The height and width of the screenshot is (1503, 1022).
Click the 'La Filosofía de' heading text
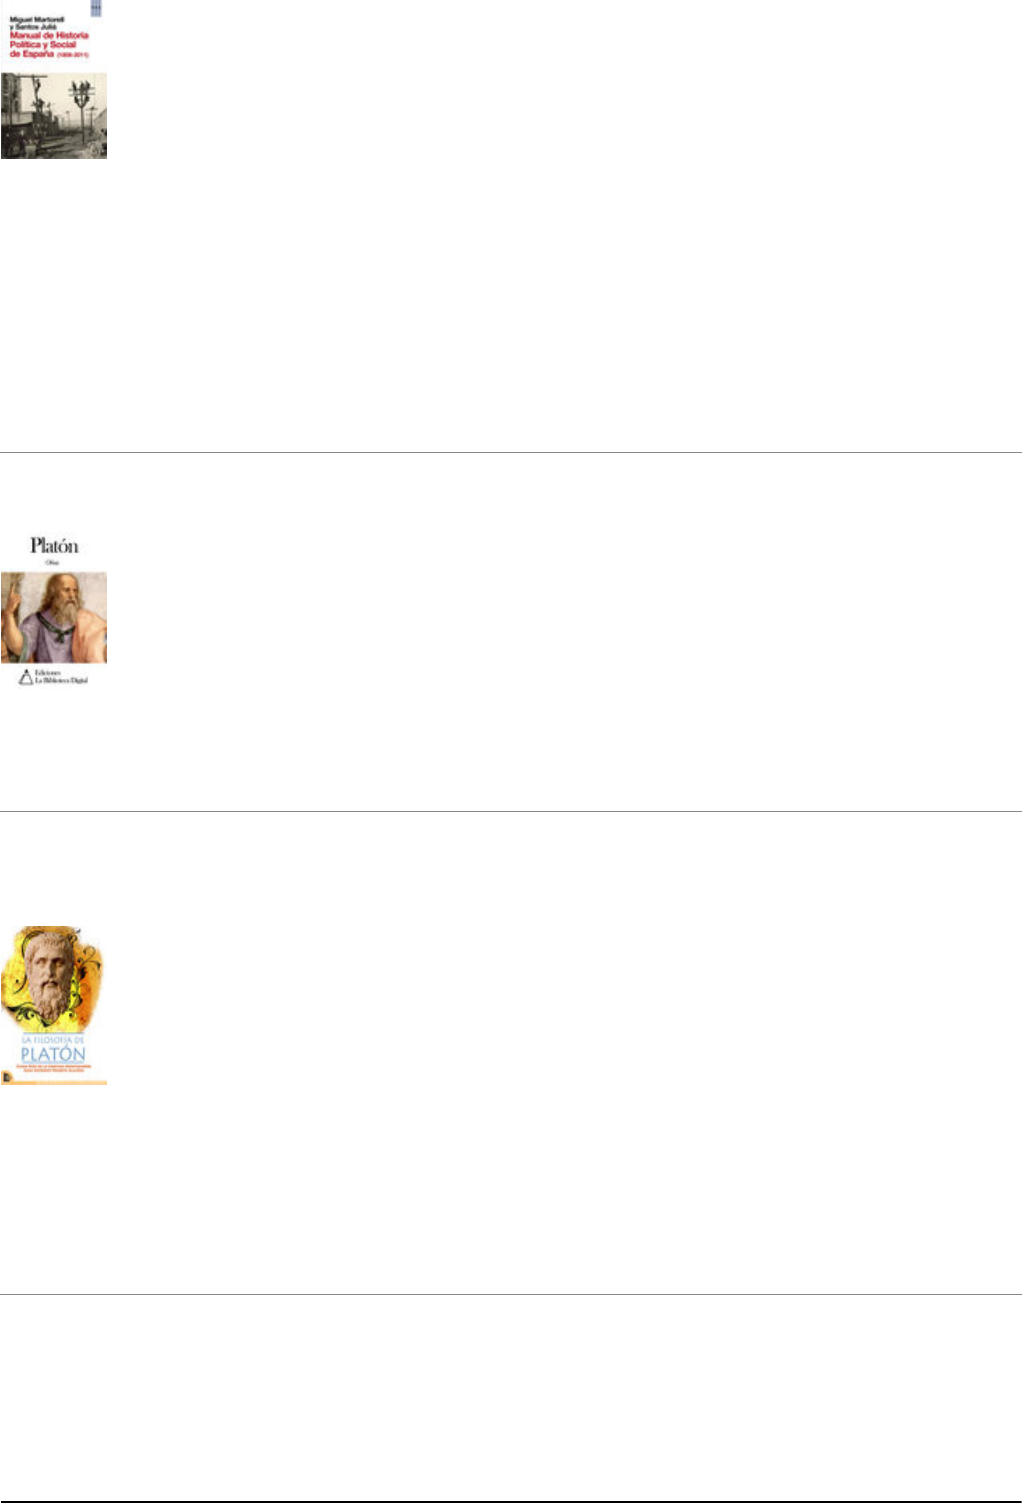pos(54,1040)
